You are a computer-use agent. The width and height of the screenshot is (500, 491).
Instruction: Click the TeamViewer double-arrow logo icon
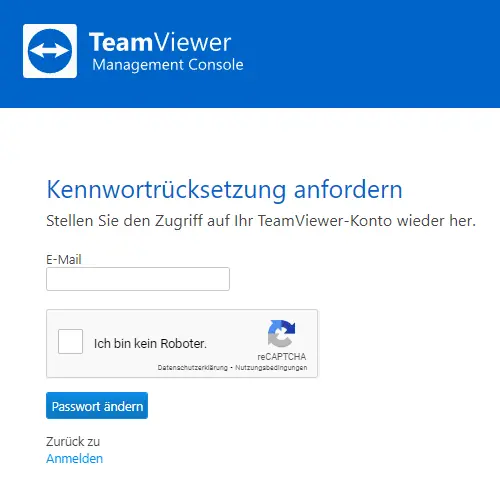50,51
